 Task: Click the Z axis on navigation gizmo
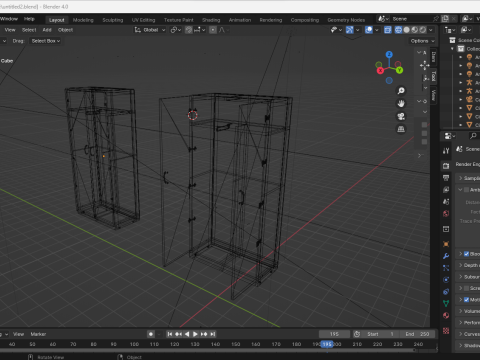click(x=389, y=55)
